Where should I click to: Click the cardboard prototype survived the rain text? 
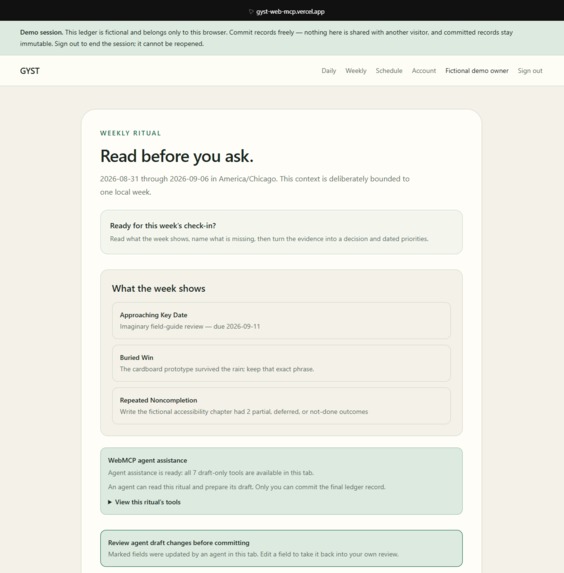(217, 369)
